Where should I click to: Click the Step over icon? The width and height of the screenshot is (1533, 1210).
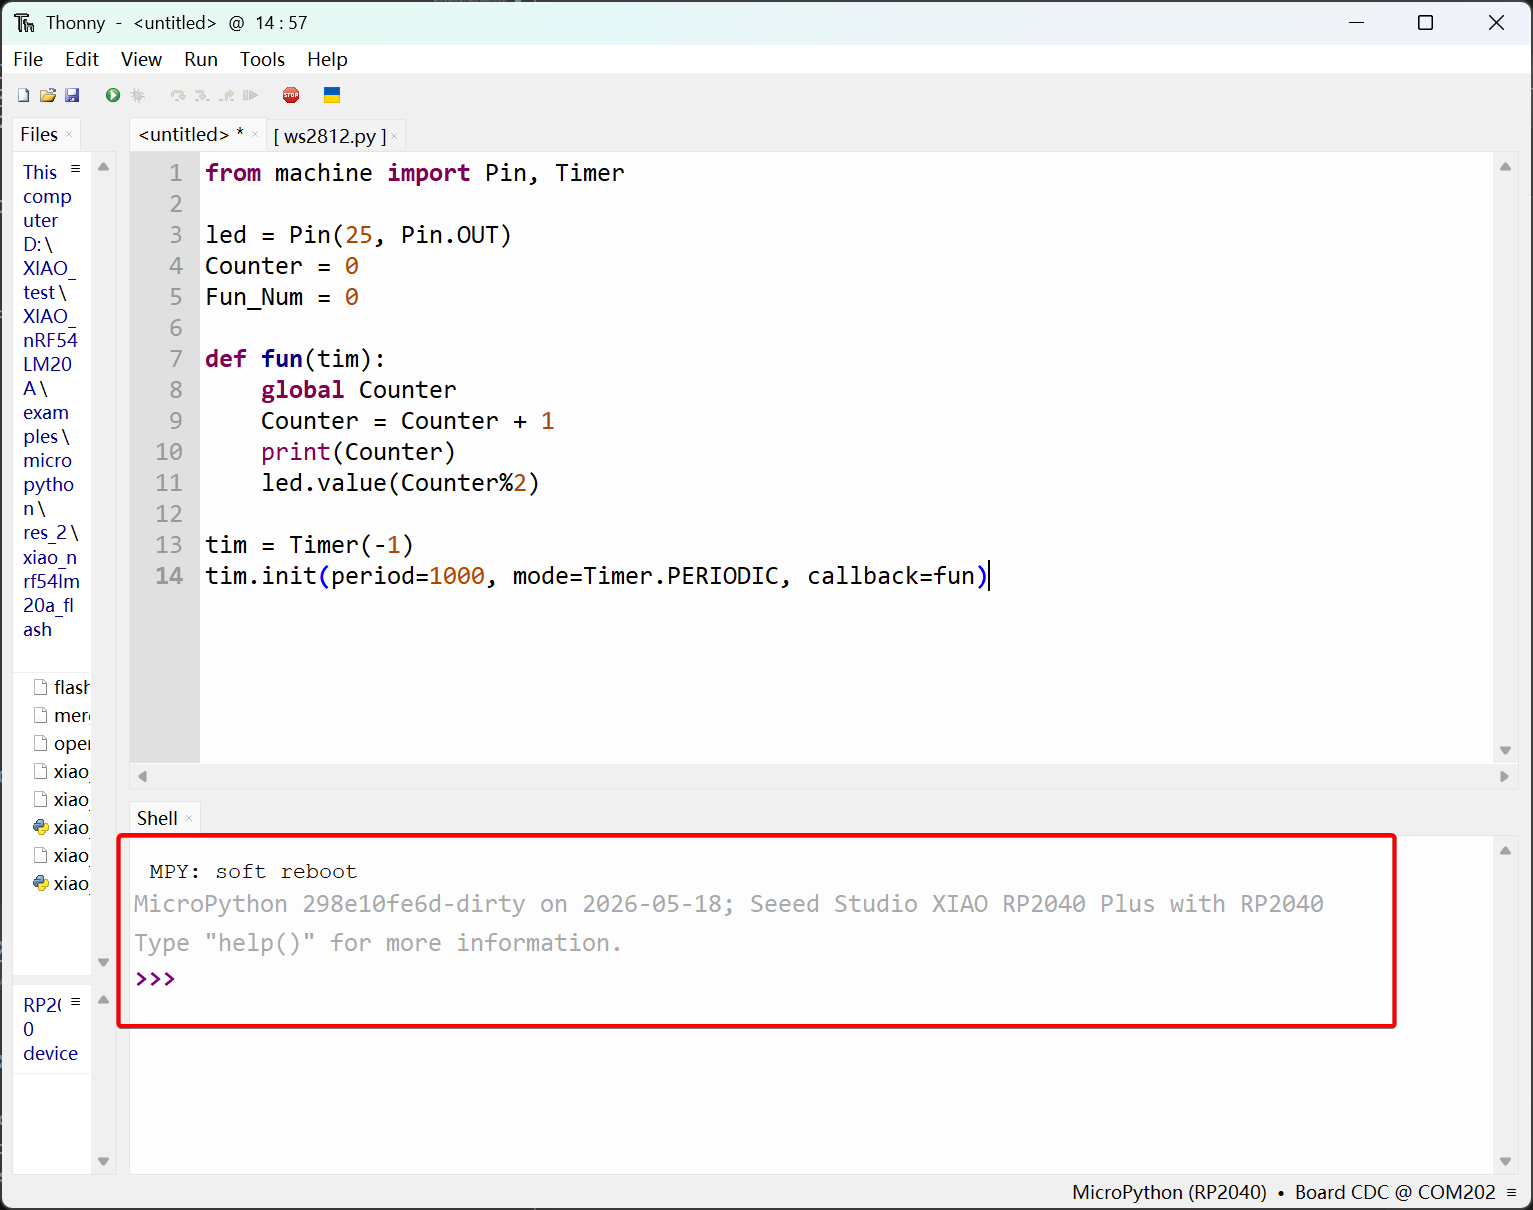point(178,95)
